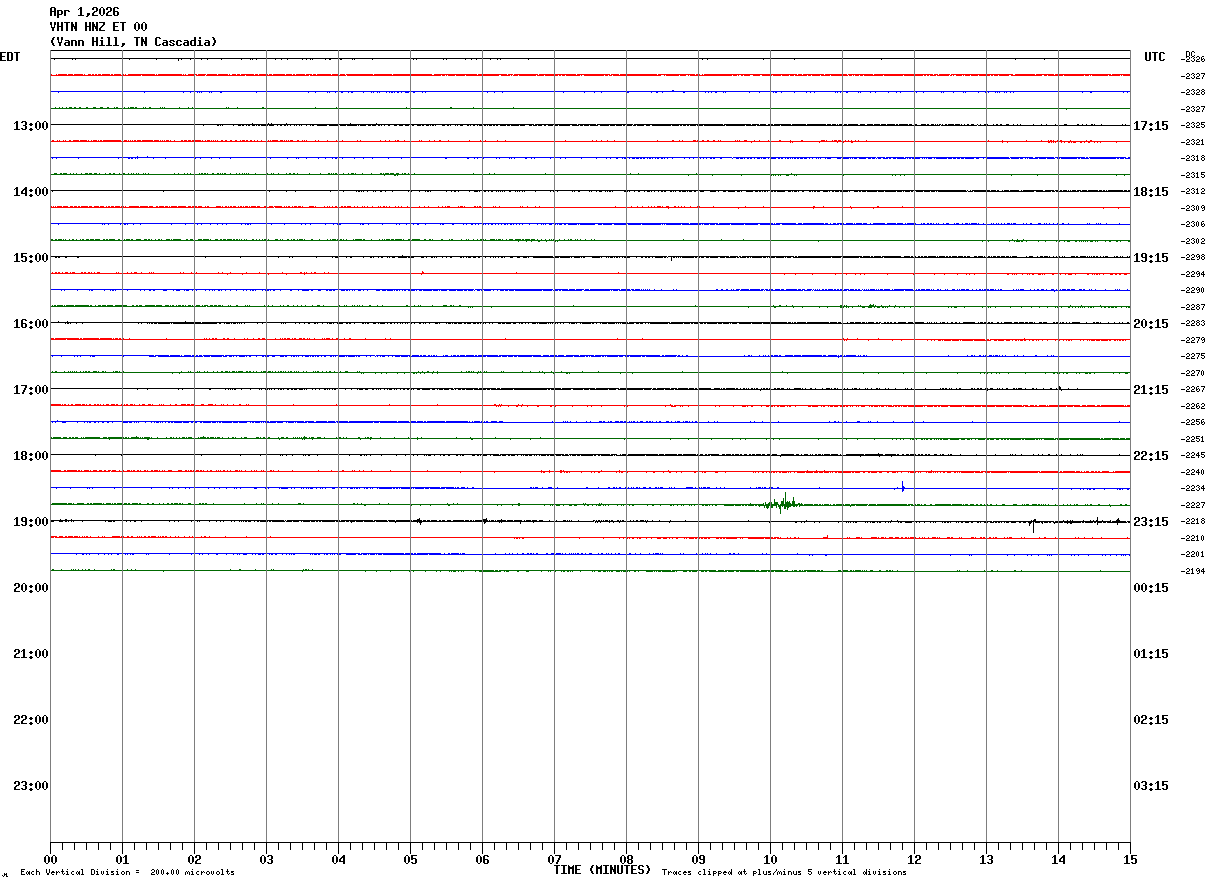Click the blue spike just before minute 12
The height and width of the screenshot is (886, 1210).
click(903, 487)
